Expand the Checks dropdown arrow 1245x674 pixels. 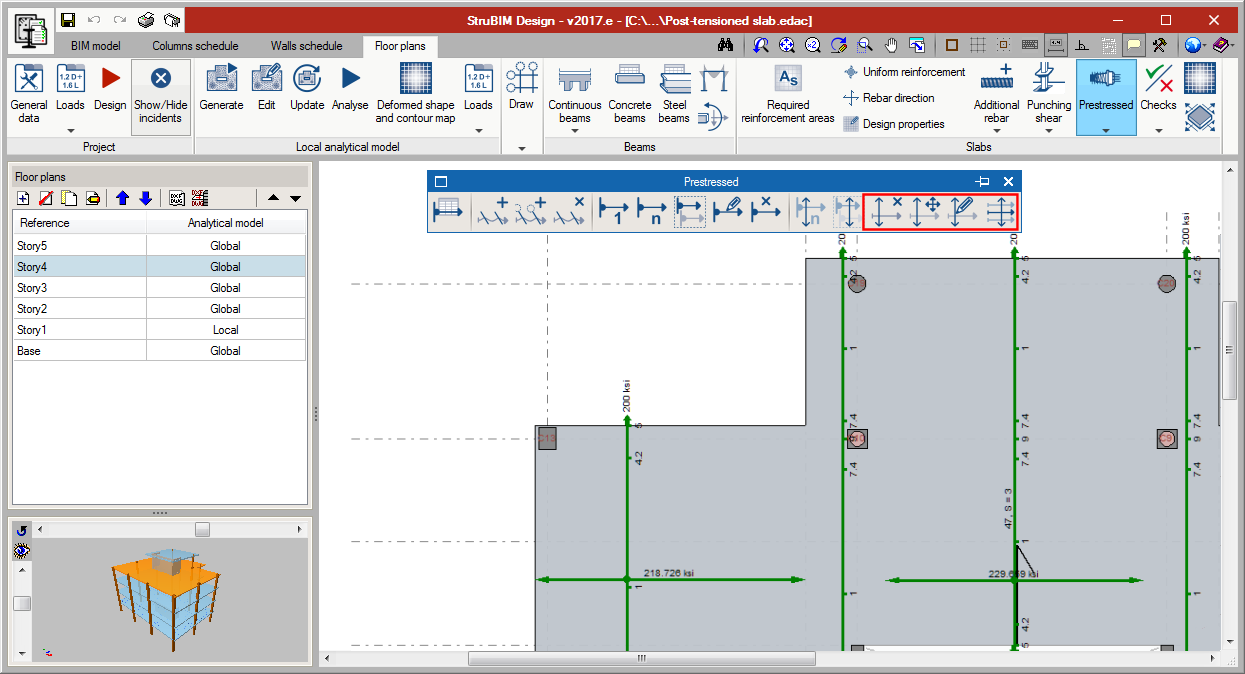pos(1158,130)
